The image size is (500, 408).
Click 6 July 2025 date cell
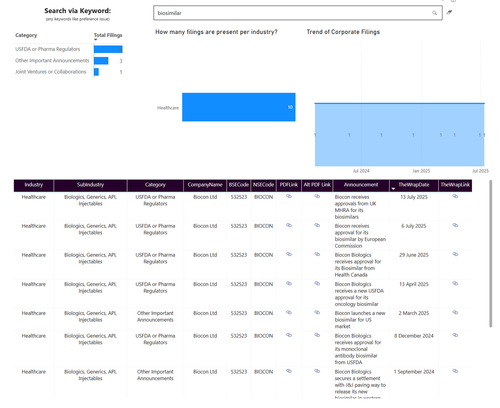tap(414, 226)
